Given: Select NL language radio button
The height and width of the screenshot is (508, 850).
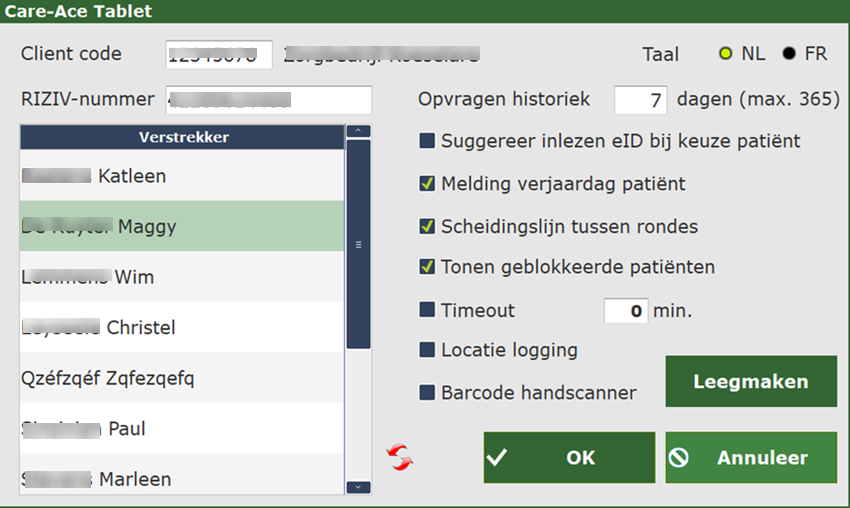Looking at the screenshot, I should pos(726,54).
